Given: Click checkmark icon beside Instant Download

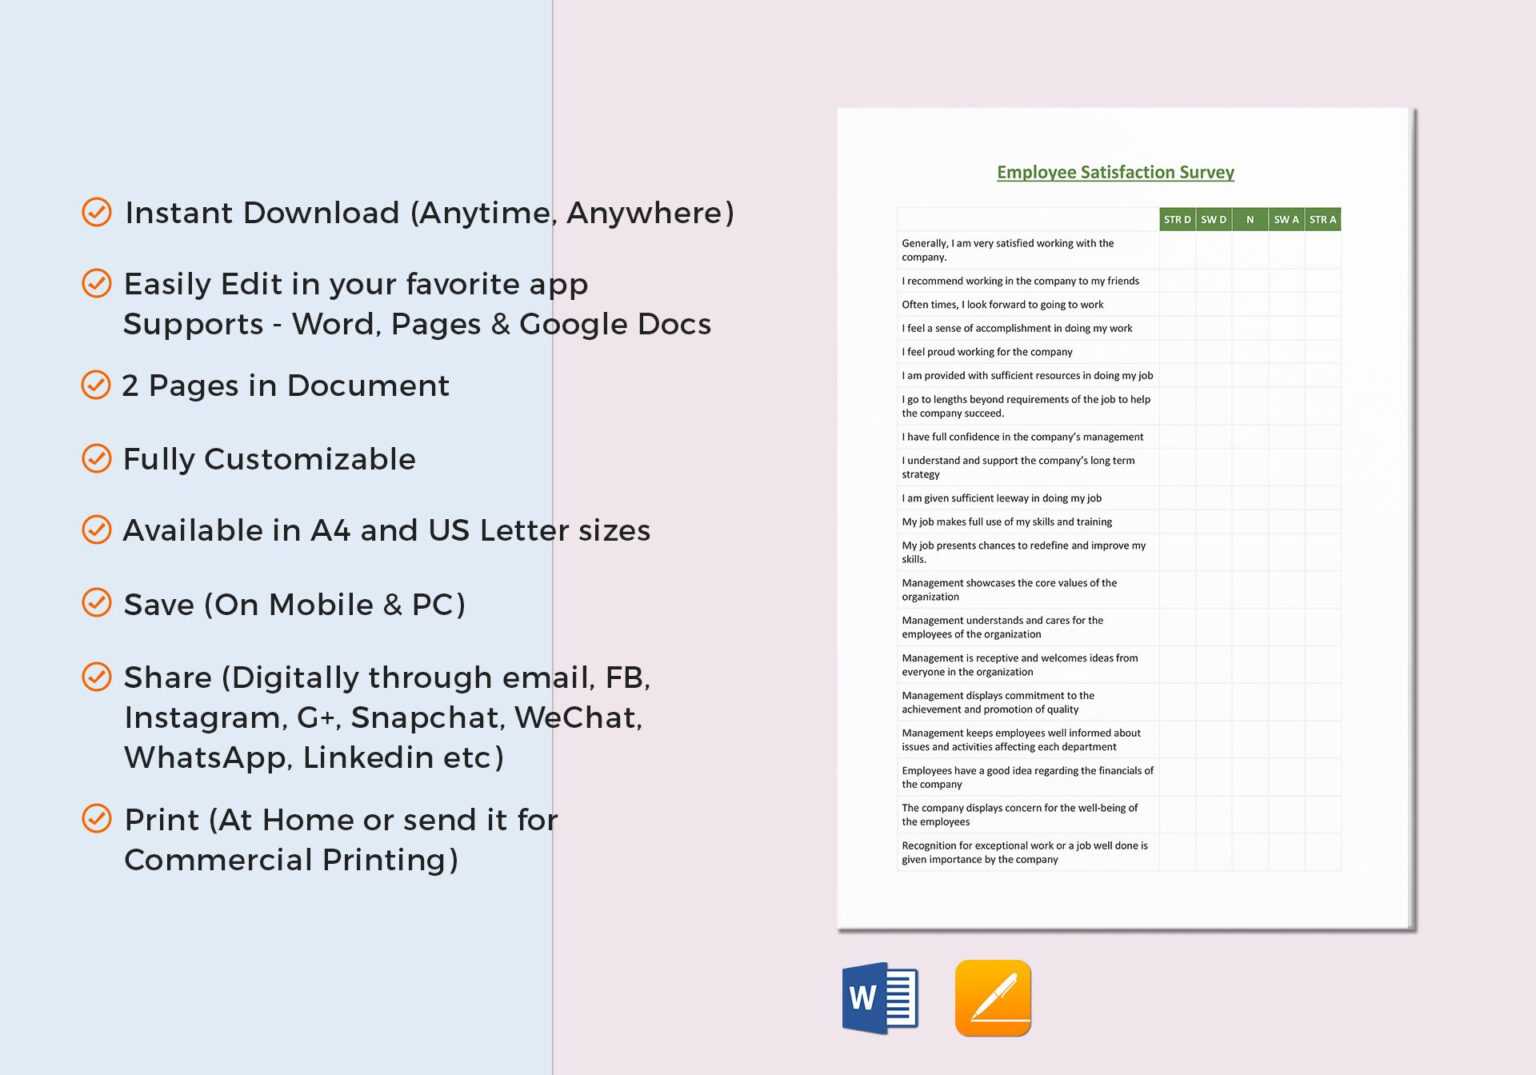Looking at the screenshot, I should coord(95,212).
